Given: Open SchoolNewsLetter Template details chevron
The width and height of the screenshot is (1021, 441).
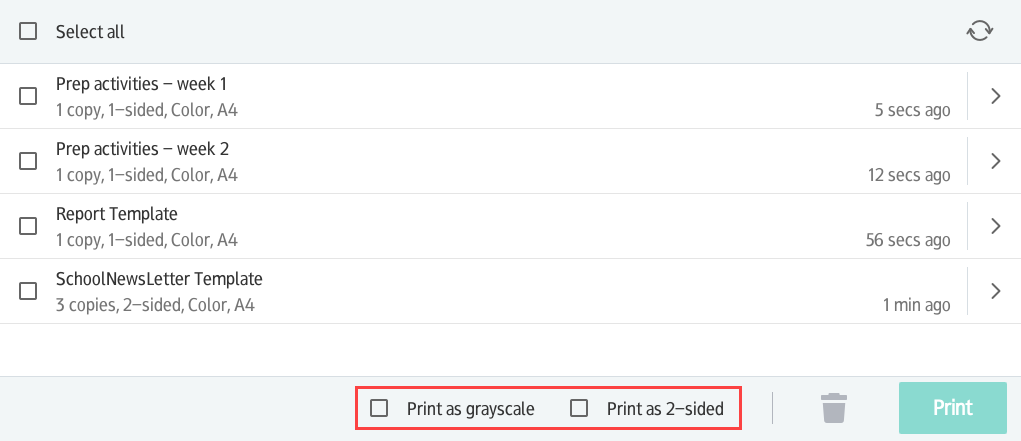Looking at the screenshot, I should [x=995, y=291].
